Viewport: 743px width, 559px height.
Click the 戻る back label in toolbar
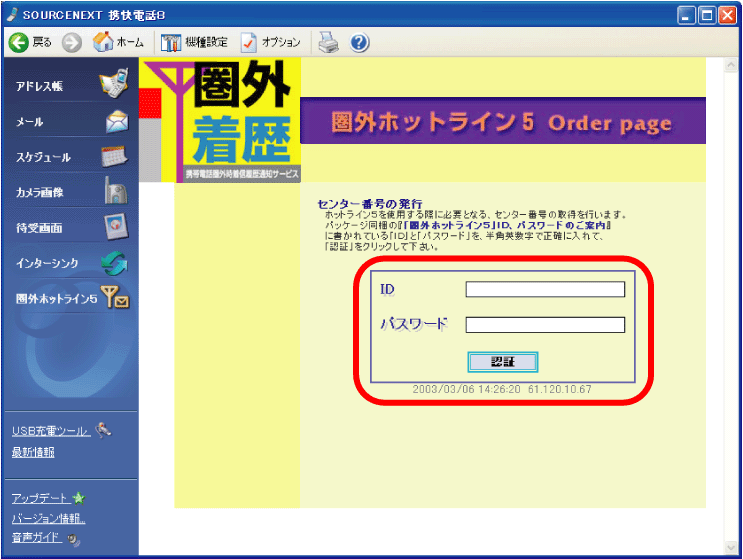[42, 42]
